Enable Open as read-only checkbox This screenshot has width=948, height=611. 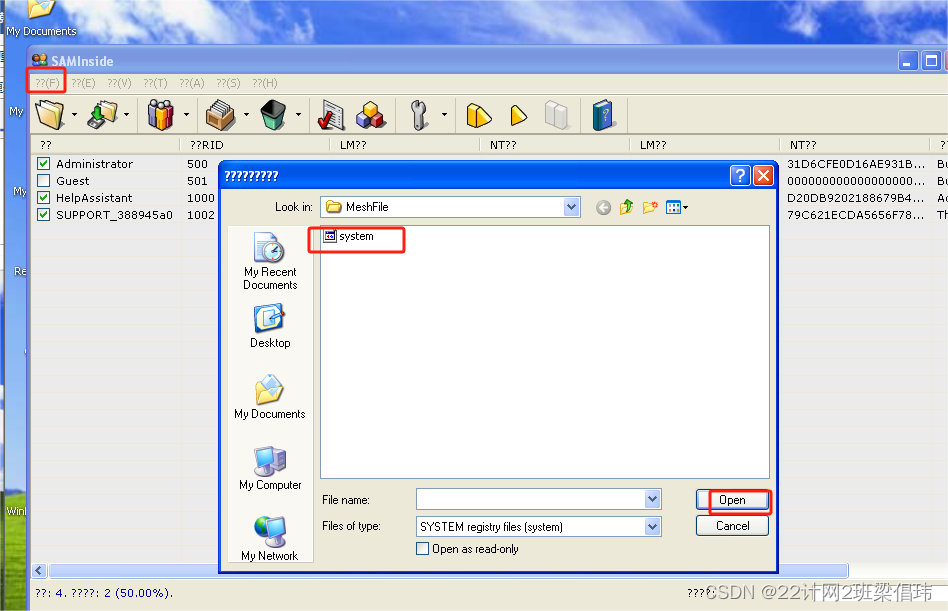click(423, 549)
